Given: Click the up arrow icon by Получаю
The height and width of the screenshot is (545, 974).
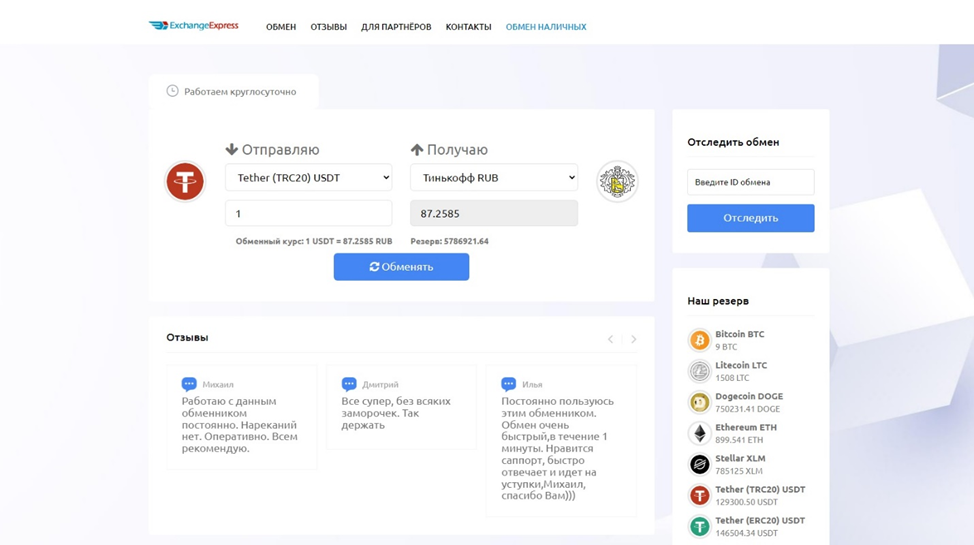Looking at the screenshot, I should (417, 150).
